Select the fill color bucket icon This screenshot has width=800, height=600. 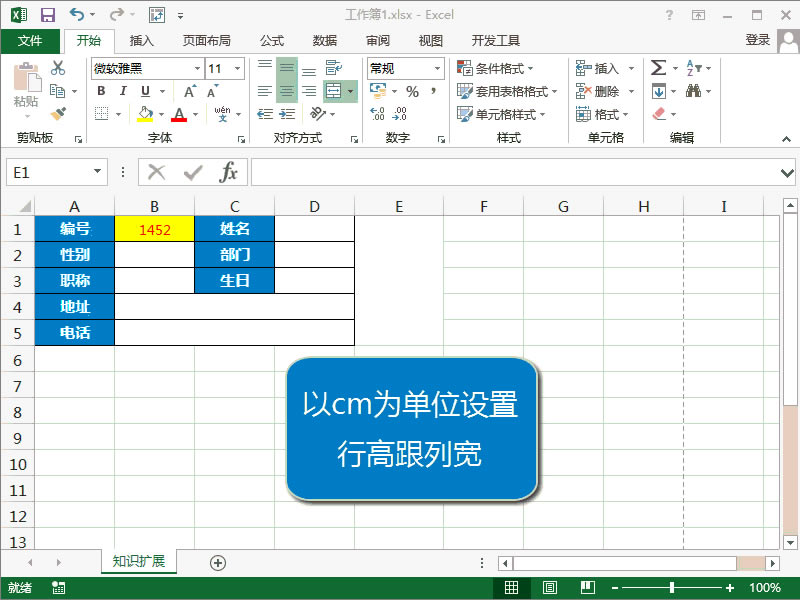143,112
